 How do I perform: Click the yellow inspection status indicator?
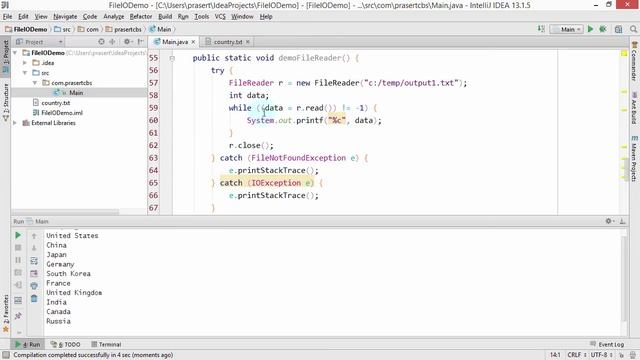coord(624,53)
